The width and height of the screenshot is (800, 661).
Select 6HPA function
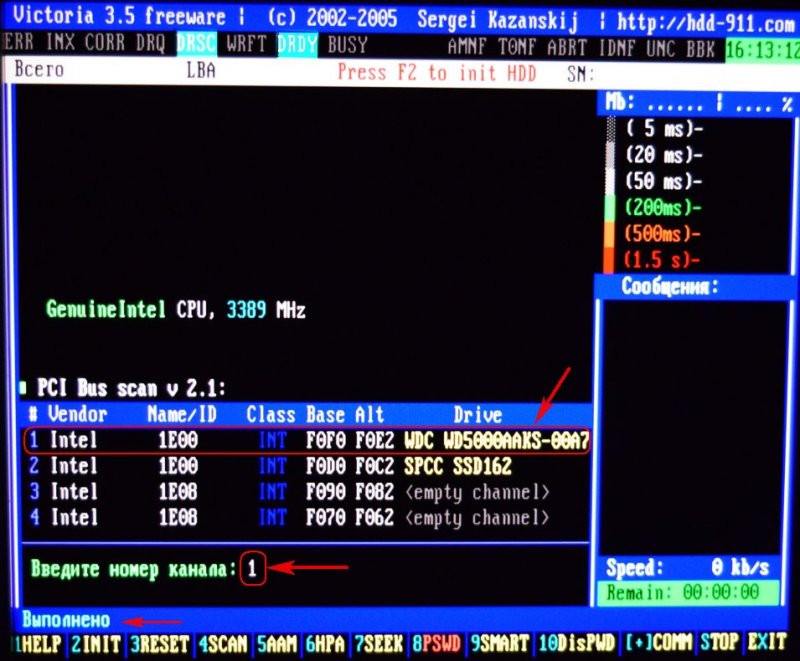326,644
